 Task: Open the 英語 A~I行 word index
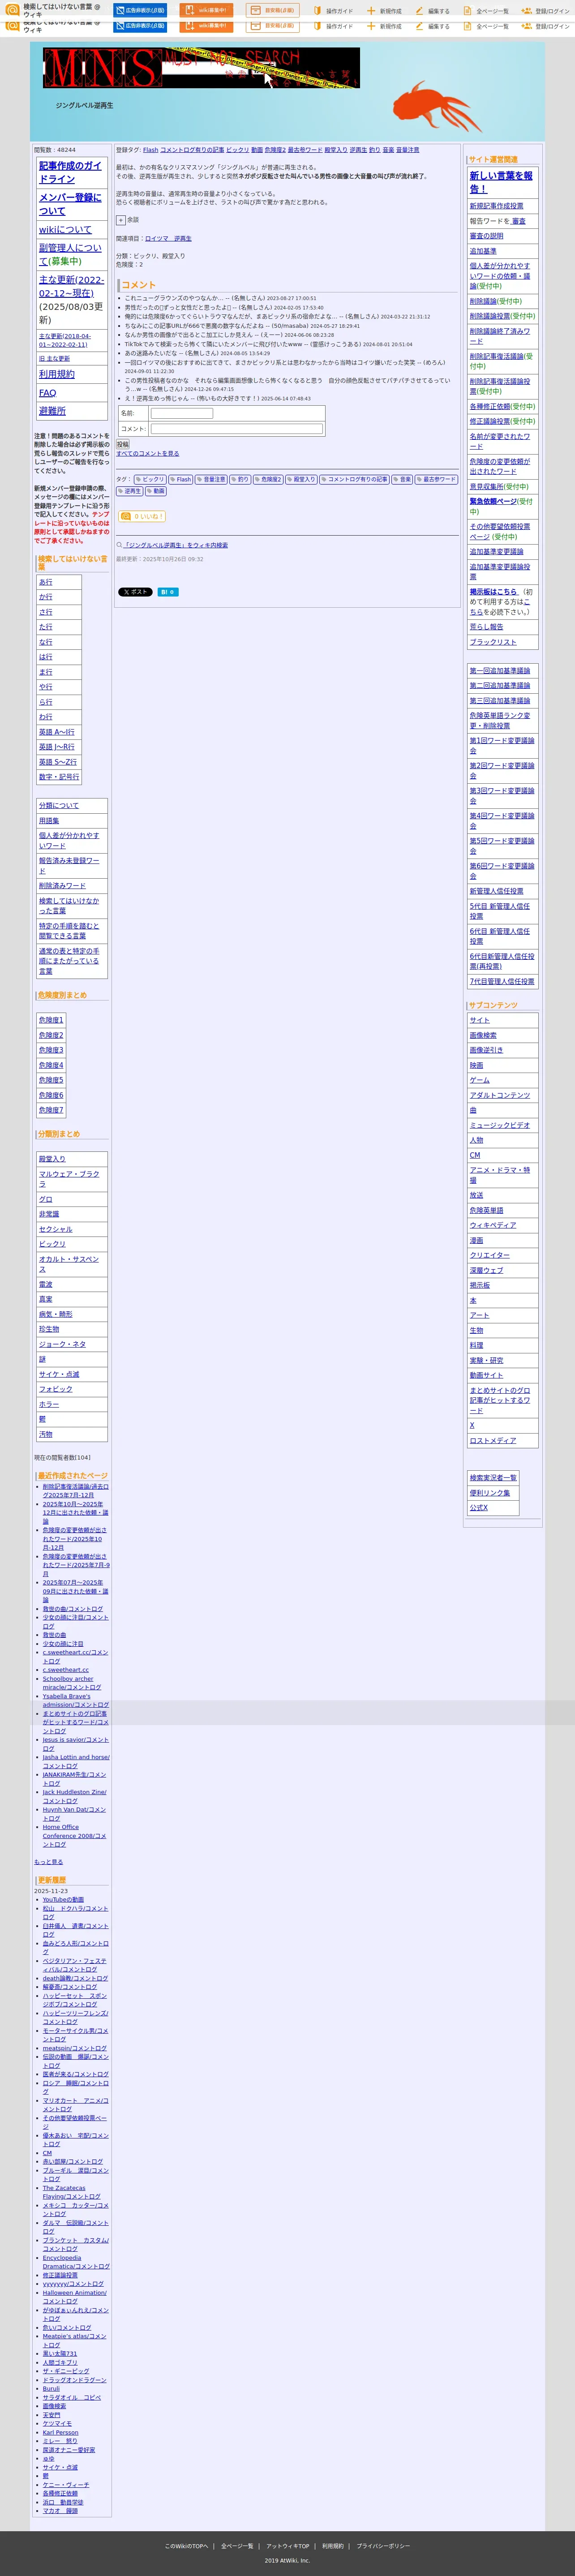[x=57, y=732]
